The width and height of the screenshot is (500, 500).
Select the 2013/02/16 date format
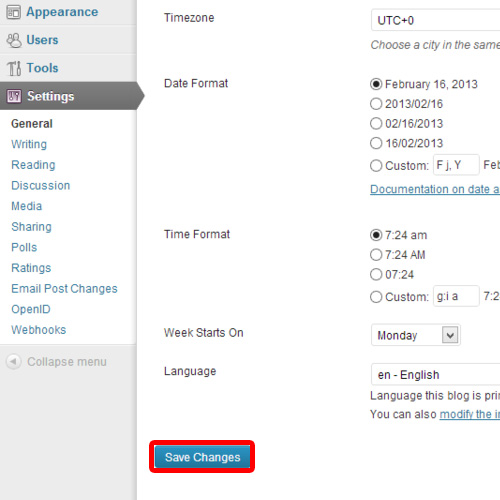376,104
